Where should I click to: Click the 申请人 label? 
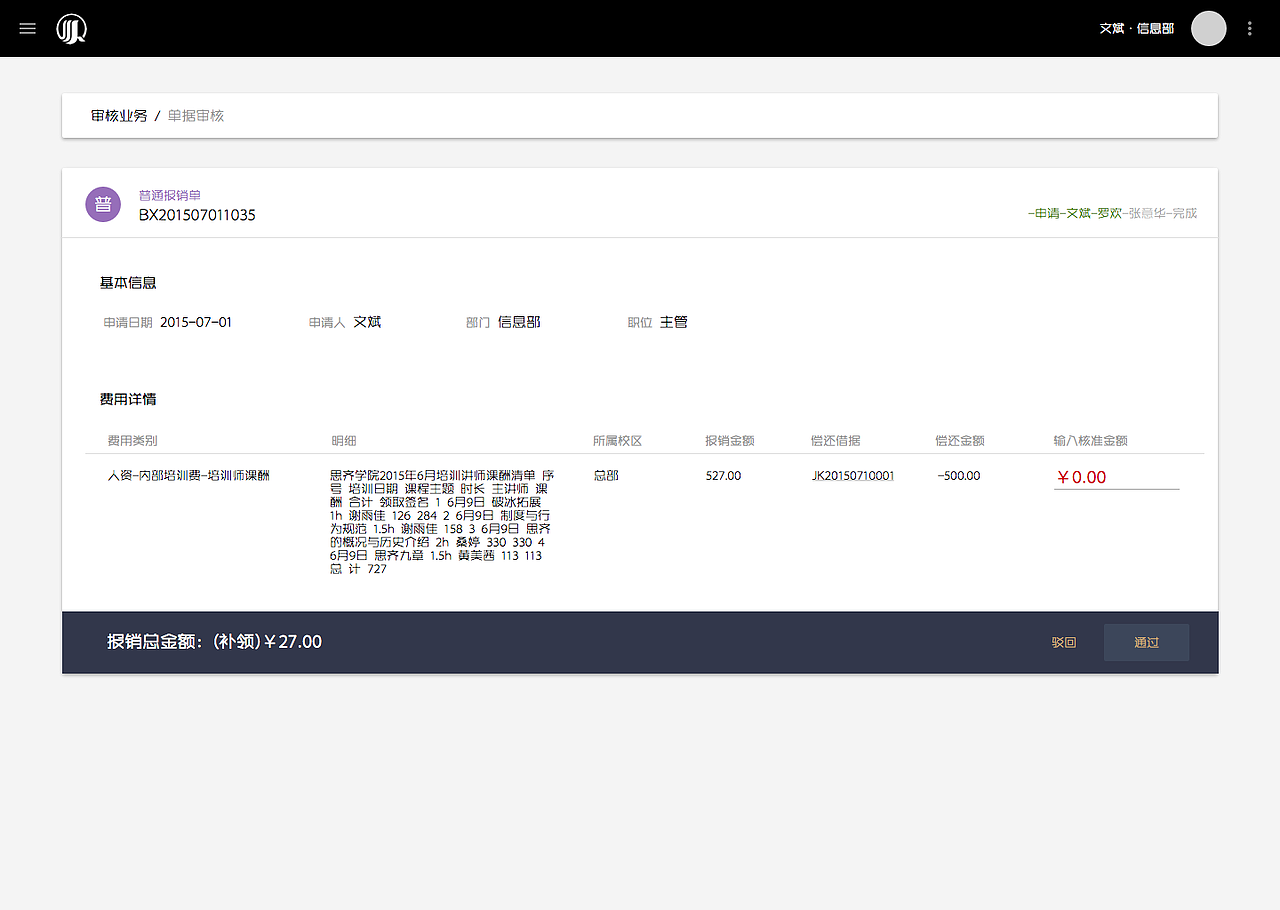tap(327, 323)
